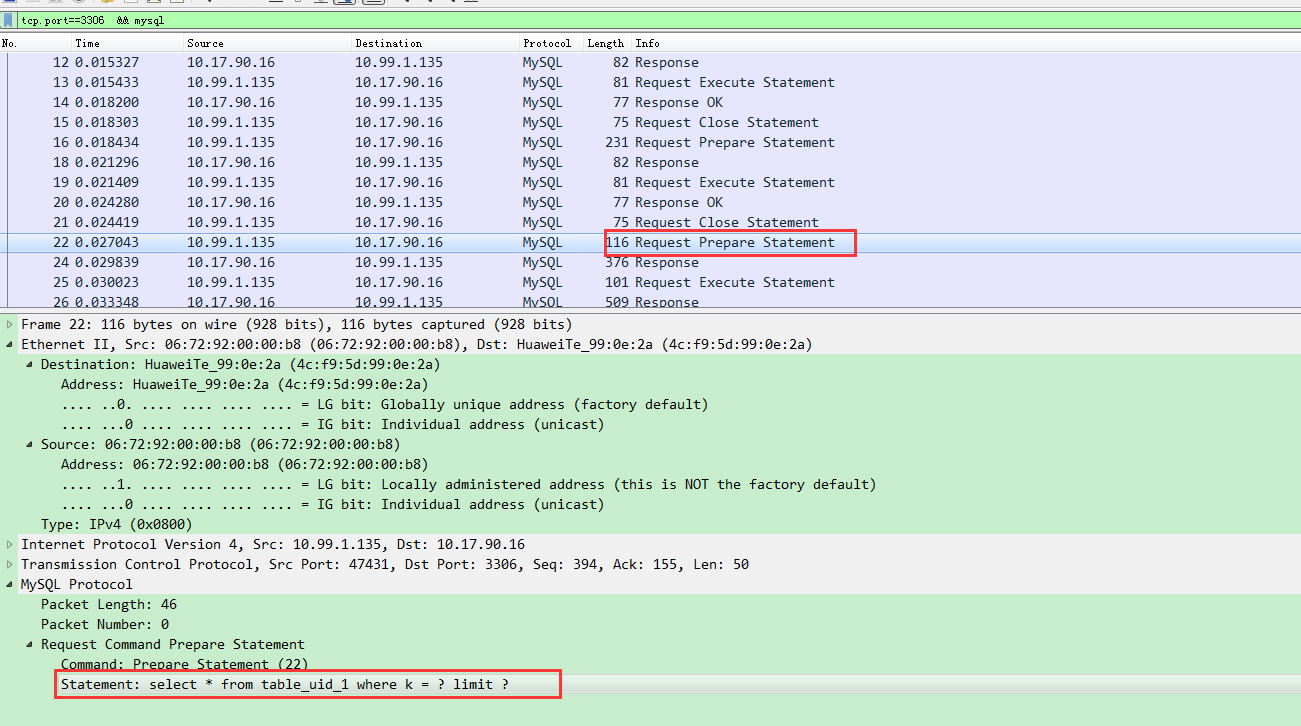Select packet 18 at time 0.021296
Image resolution: width=1301 pixels, height=726 pixels.
click(650, 162)
